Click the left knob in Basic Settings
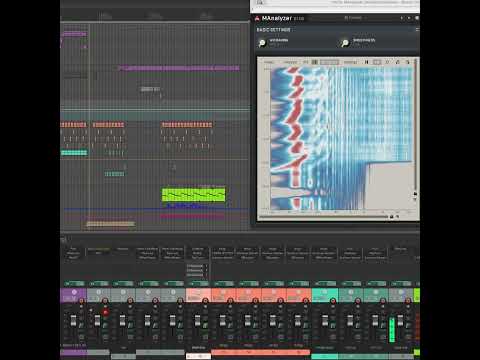 [x=262, y=43]
